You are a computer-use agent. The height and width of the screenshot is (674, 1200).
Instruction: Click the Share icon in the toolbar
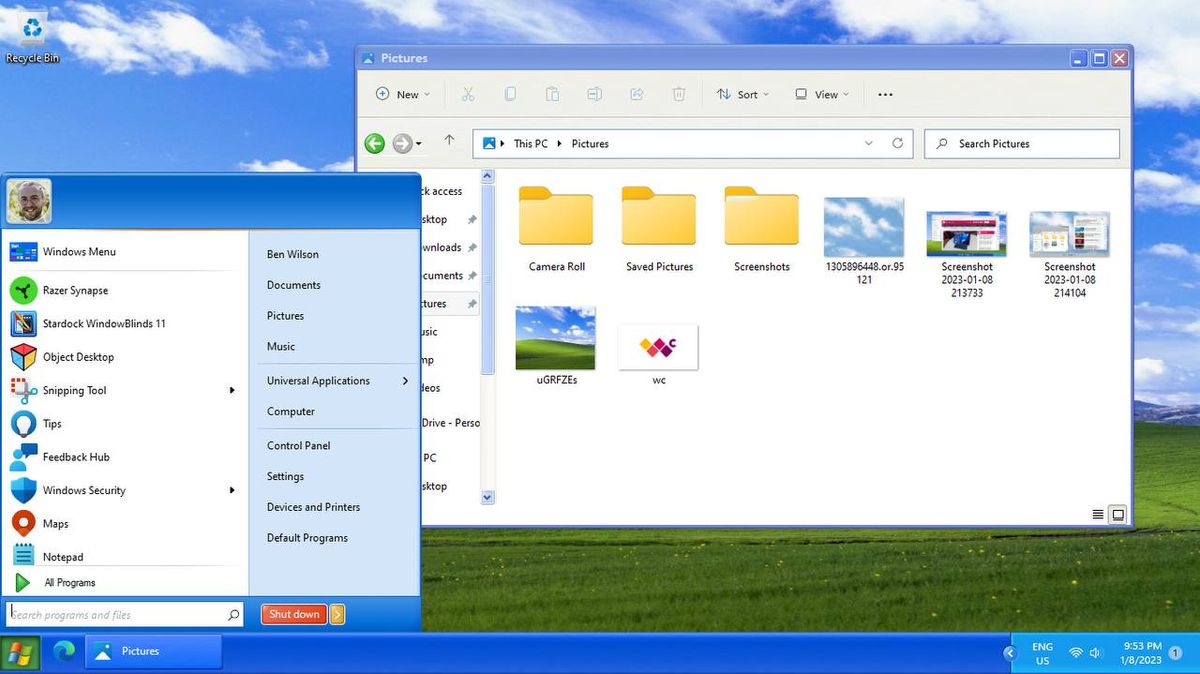636,93
